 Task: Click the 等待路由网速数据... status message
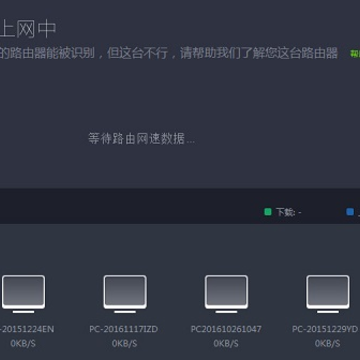pyautogui.click(x=141, y=138)
